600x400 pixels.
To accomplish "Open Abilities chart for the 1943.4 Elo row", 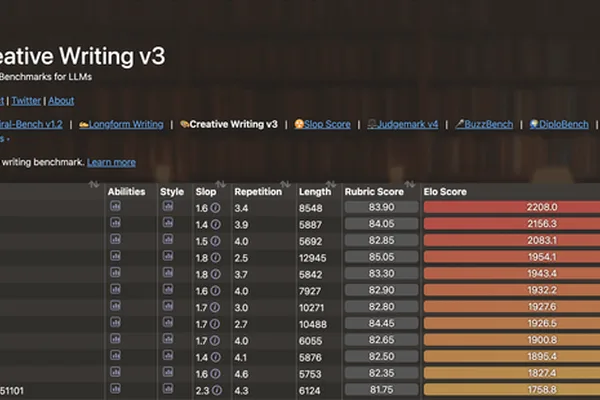I will [x=115, y=273].
